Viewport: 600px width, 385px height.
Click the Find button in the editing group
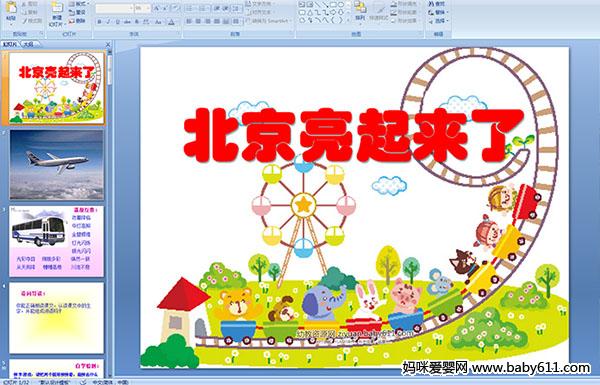pyautogui.click(x=437, y=4)
